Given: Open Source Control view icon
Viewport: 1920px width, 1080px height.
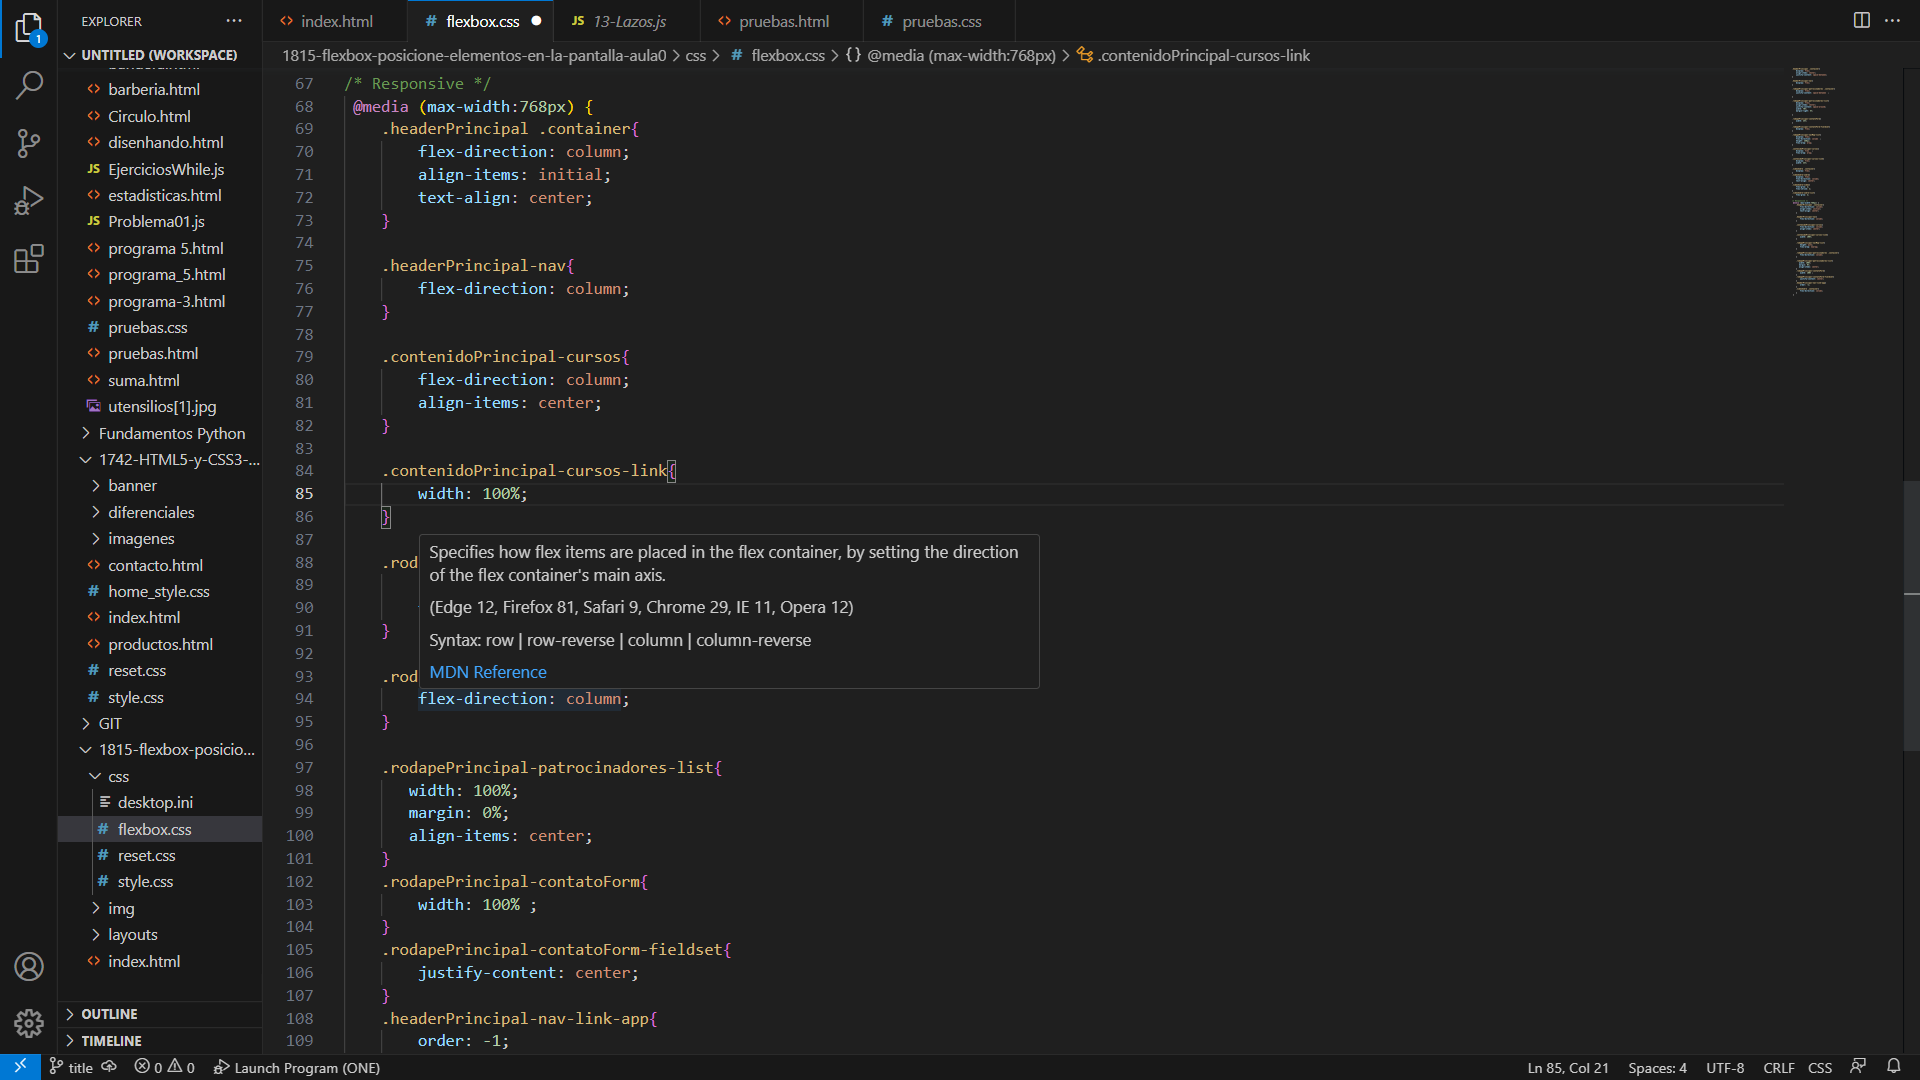Looking at the screenshot, I should click(x=29, y=143).
